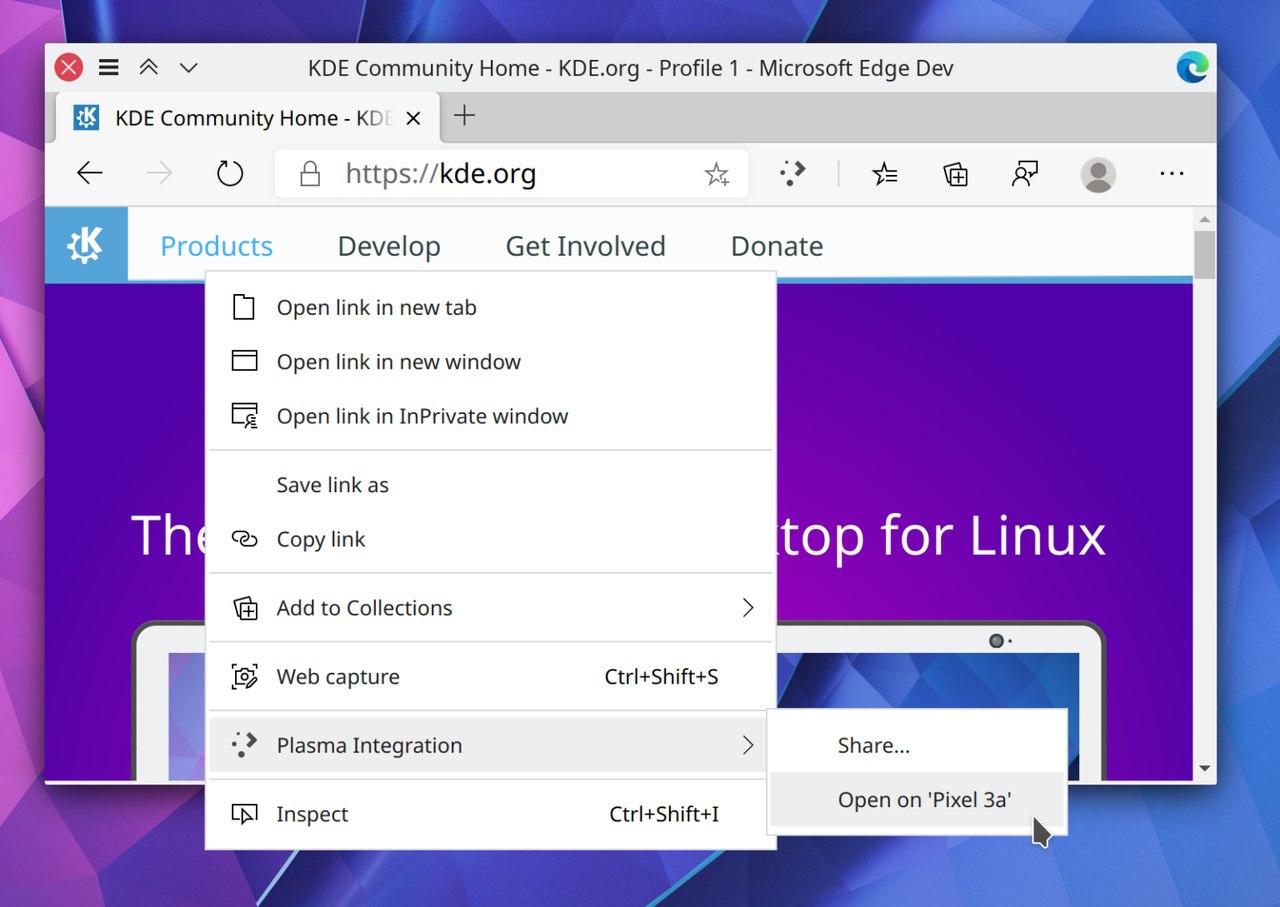Select Copy link from context menu
Screen dimensions: 1280x907
point(491,539)
